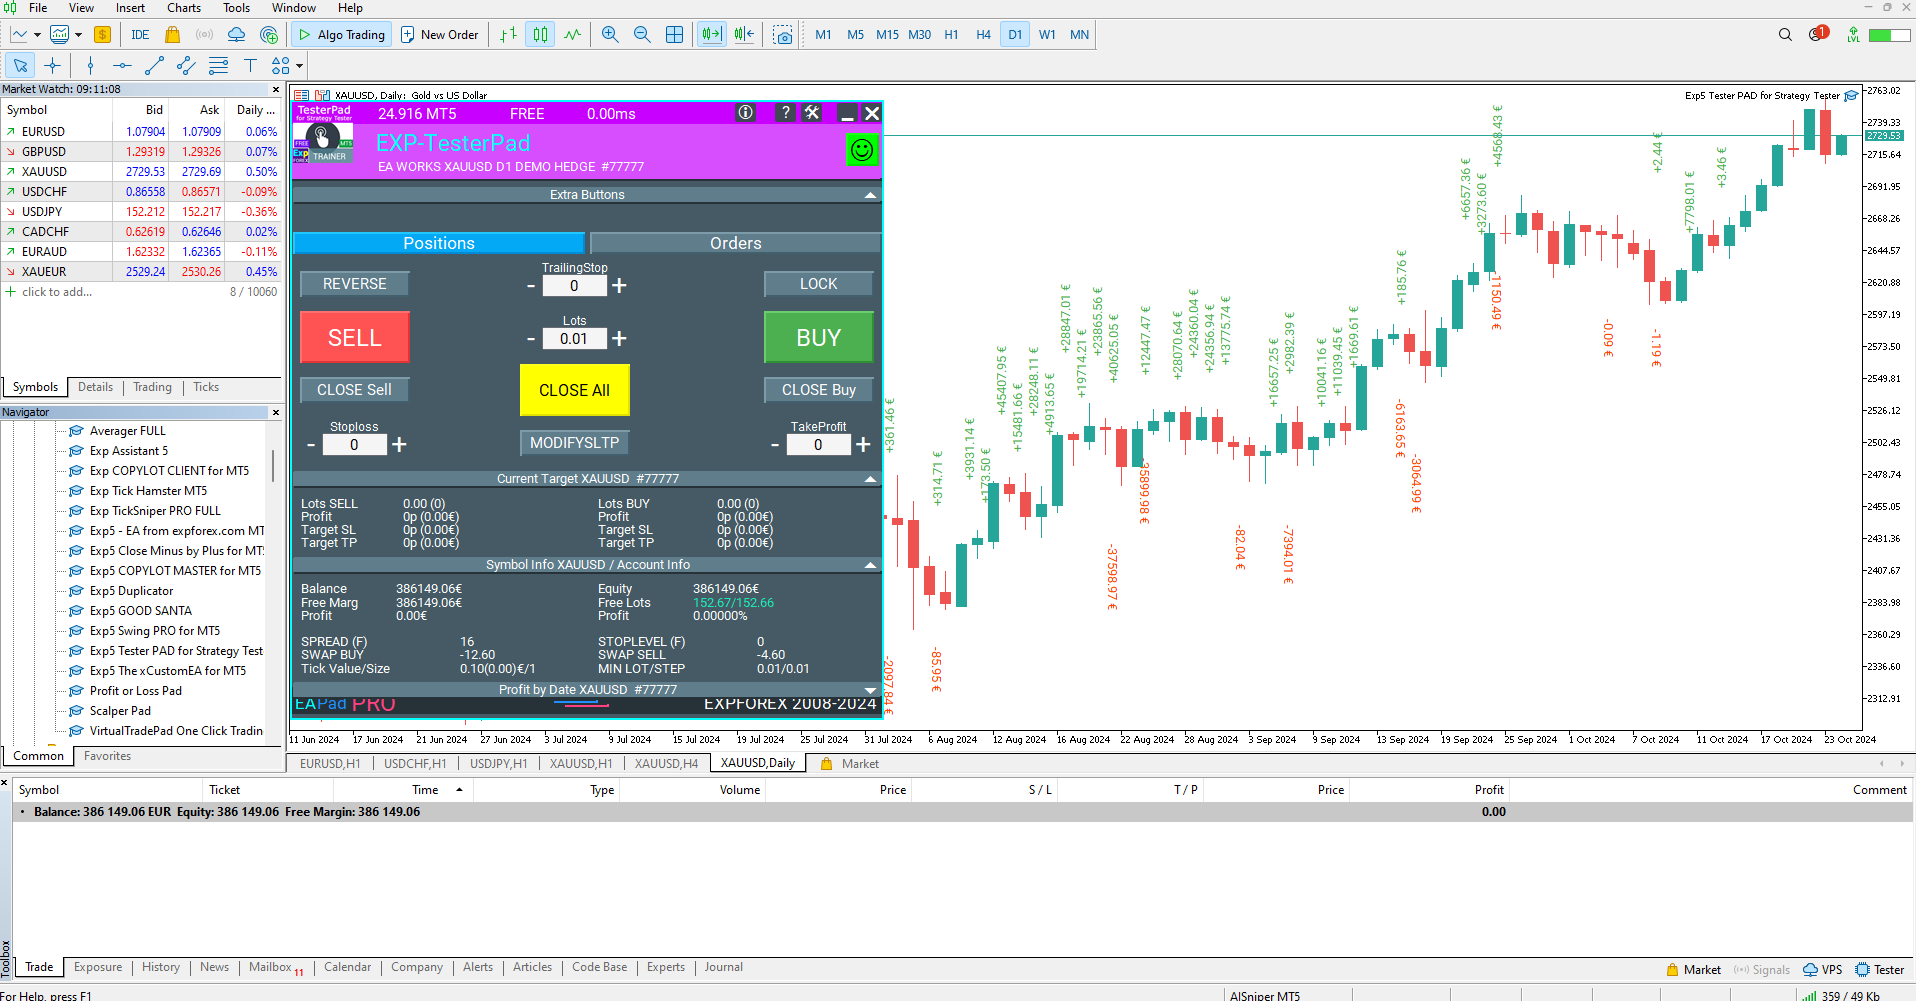
Task: Toggle Algo Trading on or off
Action: [341, 35]
